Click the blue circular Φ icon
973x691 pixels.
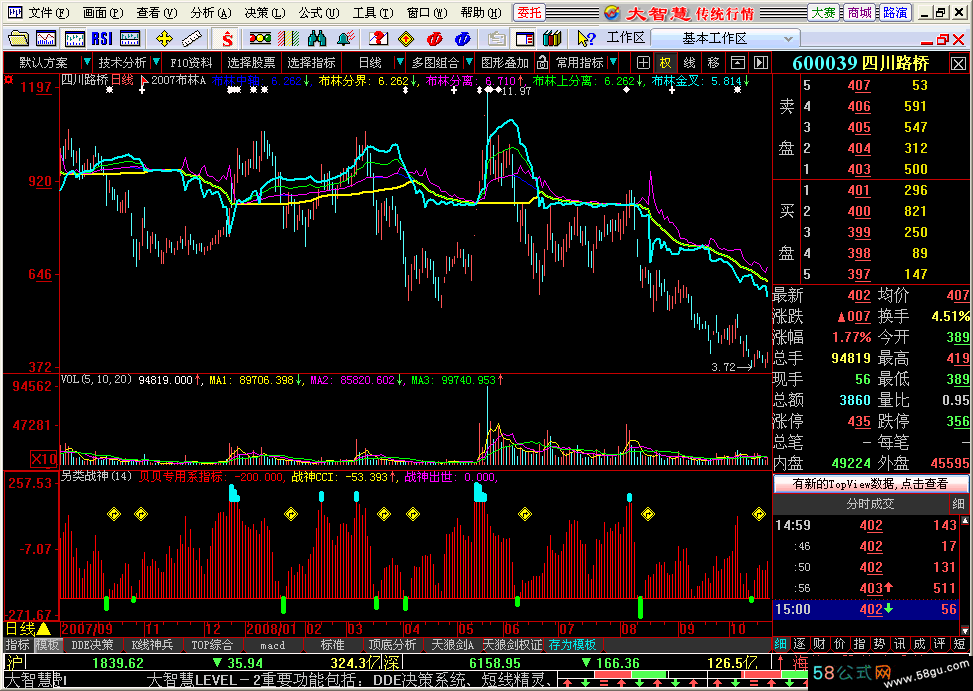pyautogui.click(x=462, y=39)
